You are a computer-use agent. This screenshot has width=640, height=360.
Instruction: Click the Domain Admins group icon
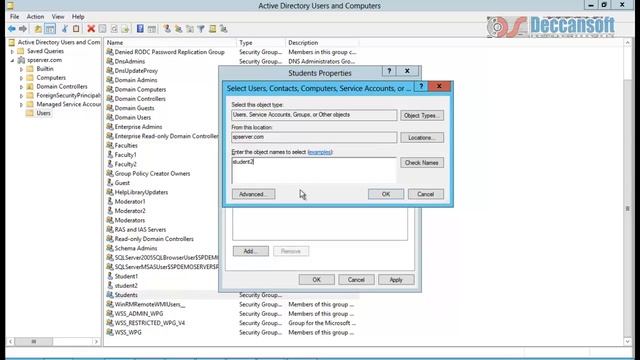[110, 80]
